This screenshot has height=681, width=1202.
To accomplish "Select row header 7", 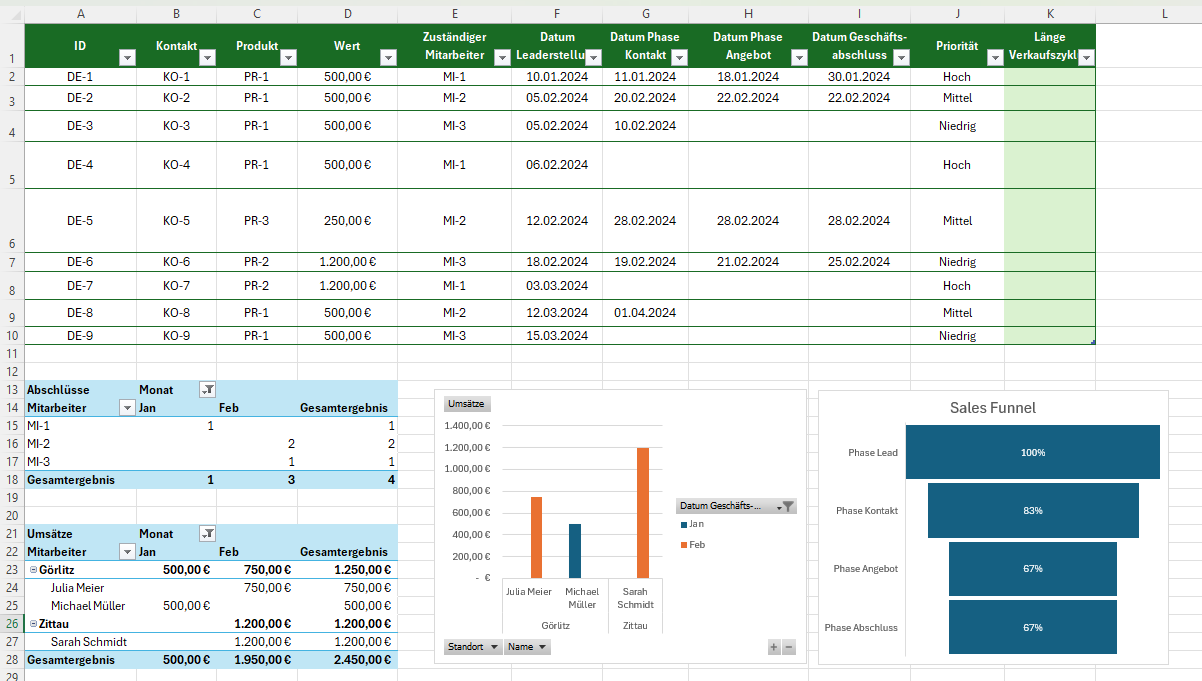I will pyautogui.click(x=11, y=263).
